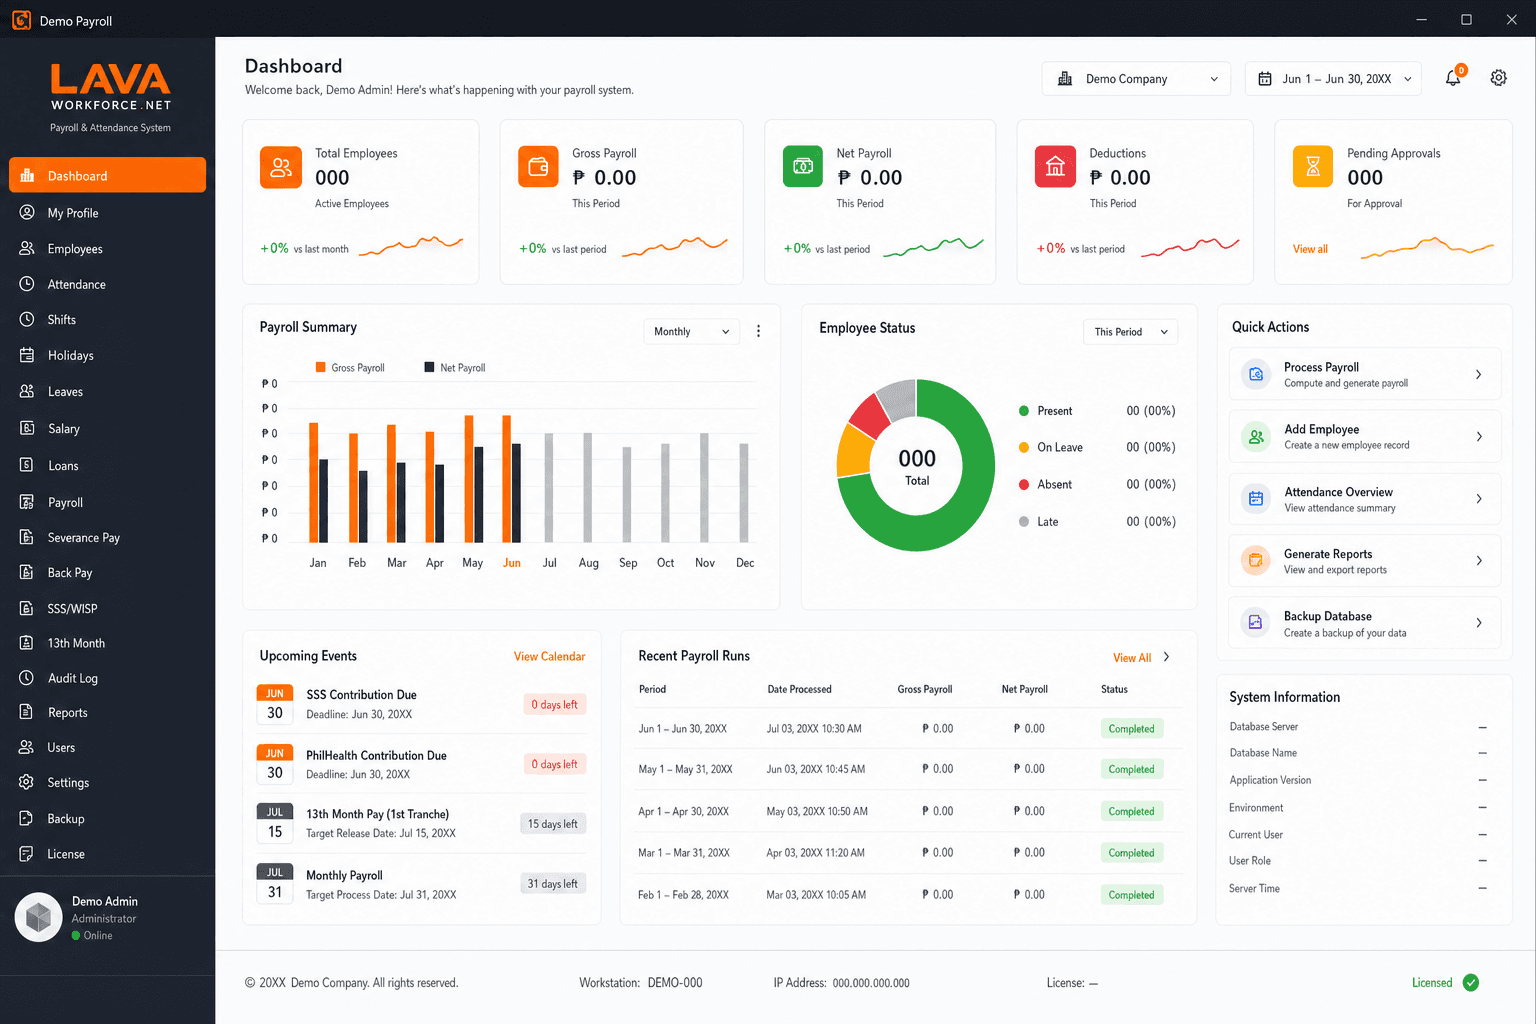
Task: Click 15 days left badge
Action: pyautogui.click(x=553, y=824)
